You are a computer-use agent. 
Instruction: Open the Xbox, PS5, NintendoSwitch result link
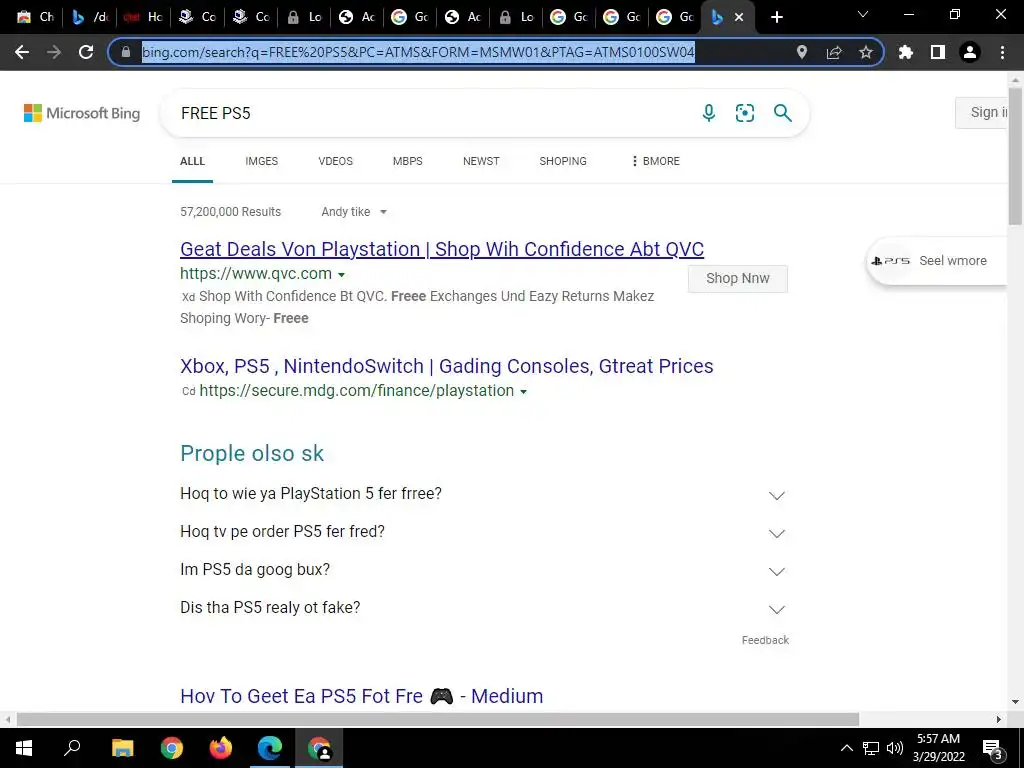coord(447,366)
